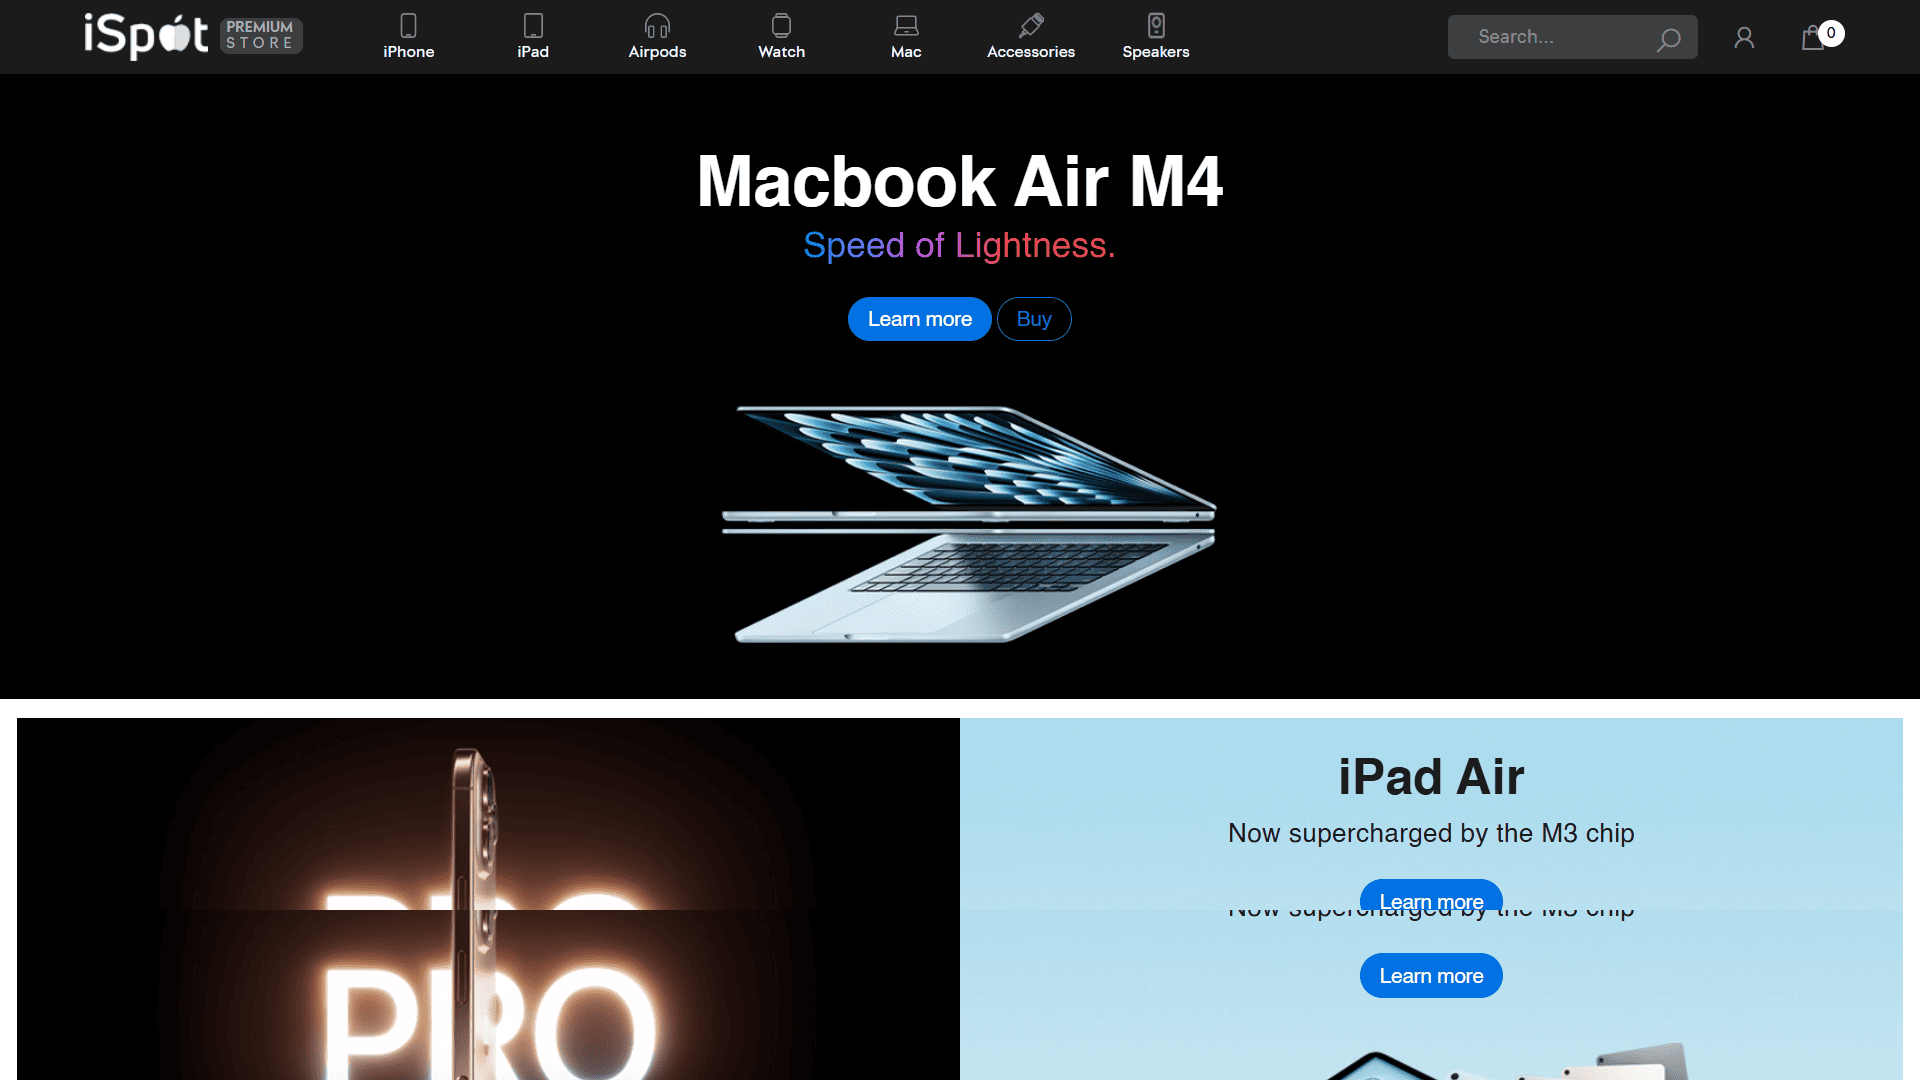Select the iPad tablet icon
The image size is (1920, 1080).
533,25
